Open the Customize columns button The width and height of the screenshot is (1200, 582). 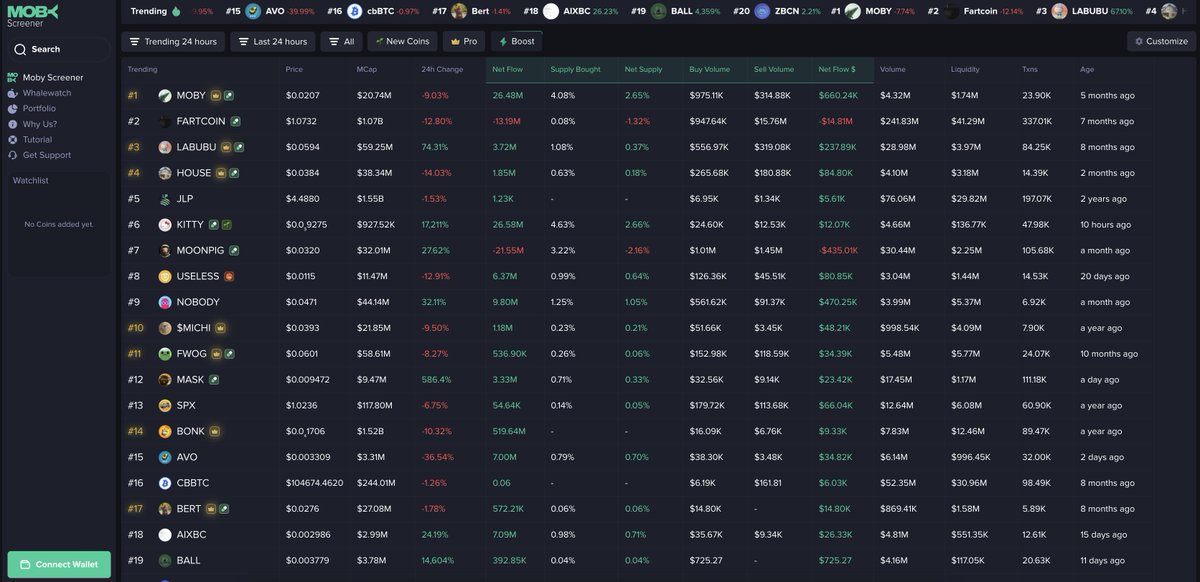(x=1162, y=41)
